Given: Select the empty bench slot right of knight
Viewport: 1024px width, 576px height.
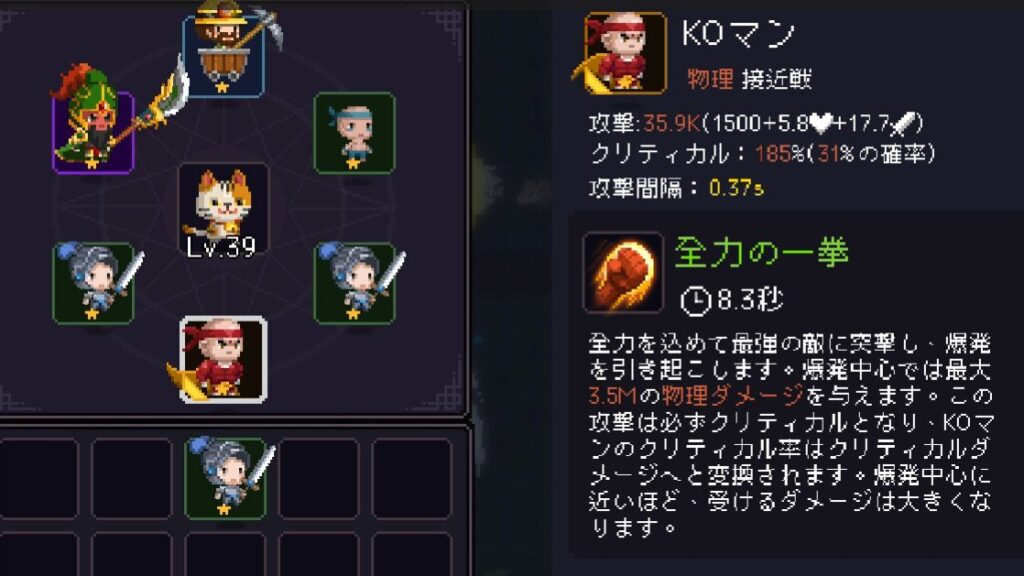Looking at the screenshot, I should [x=319, y=478].
